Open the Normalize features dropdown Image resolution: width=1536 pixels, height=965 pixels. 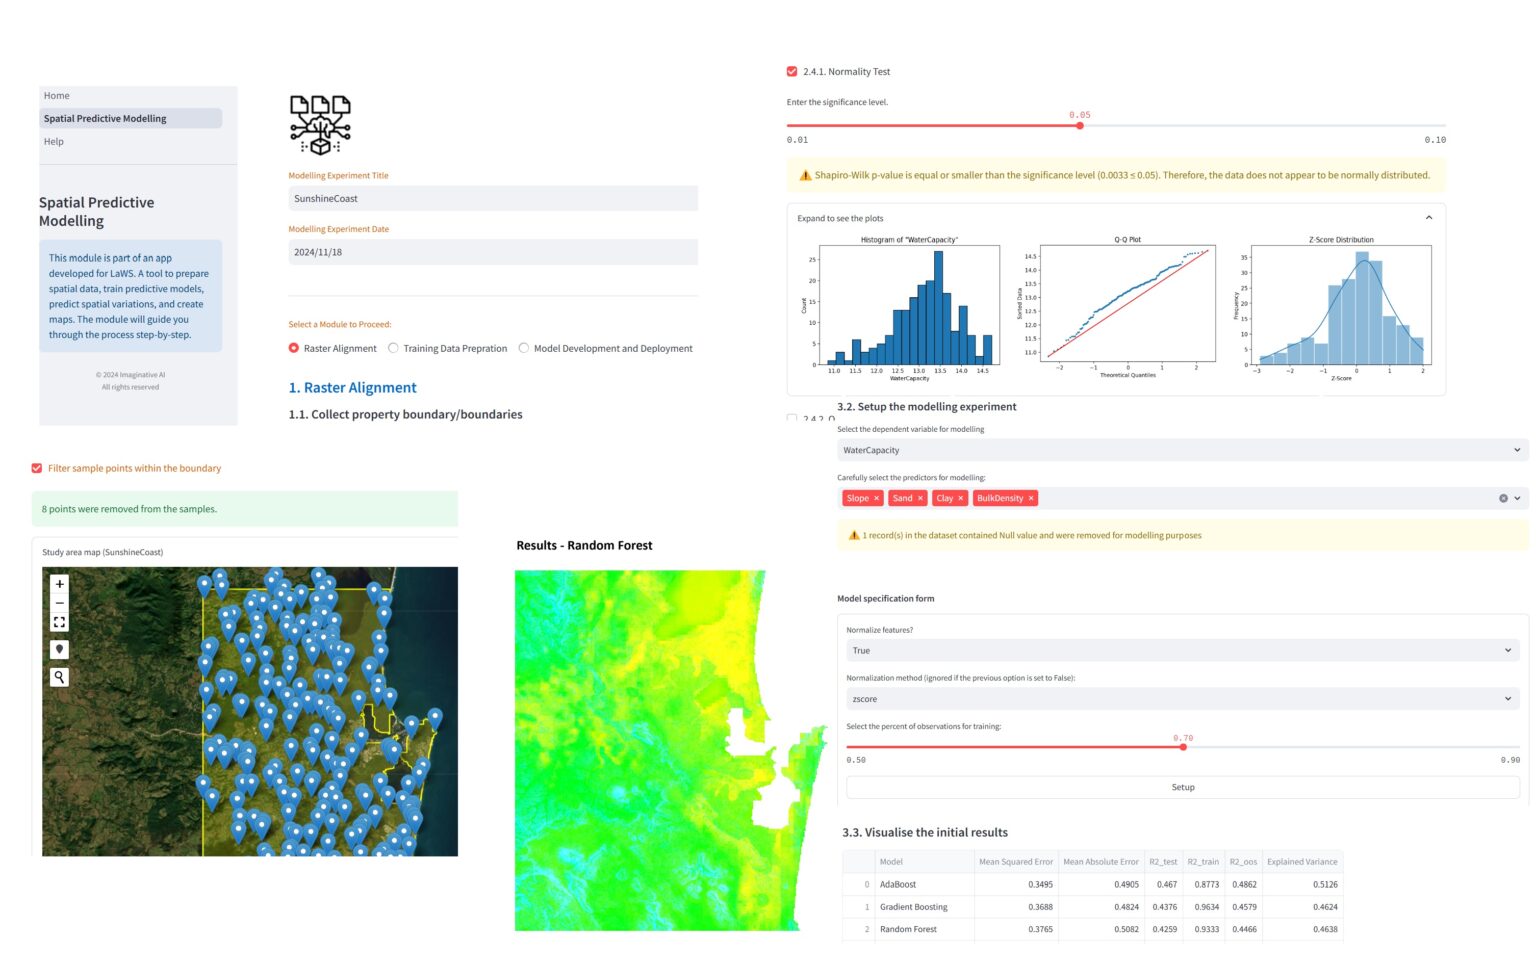point(1181,651)
